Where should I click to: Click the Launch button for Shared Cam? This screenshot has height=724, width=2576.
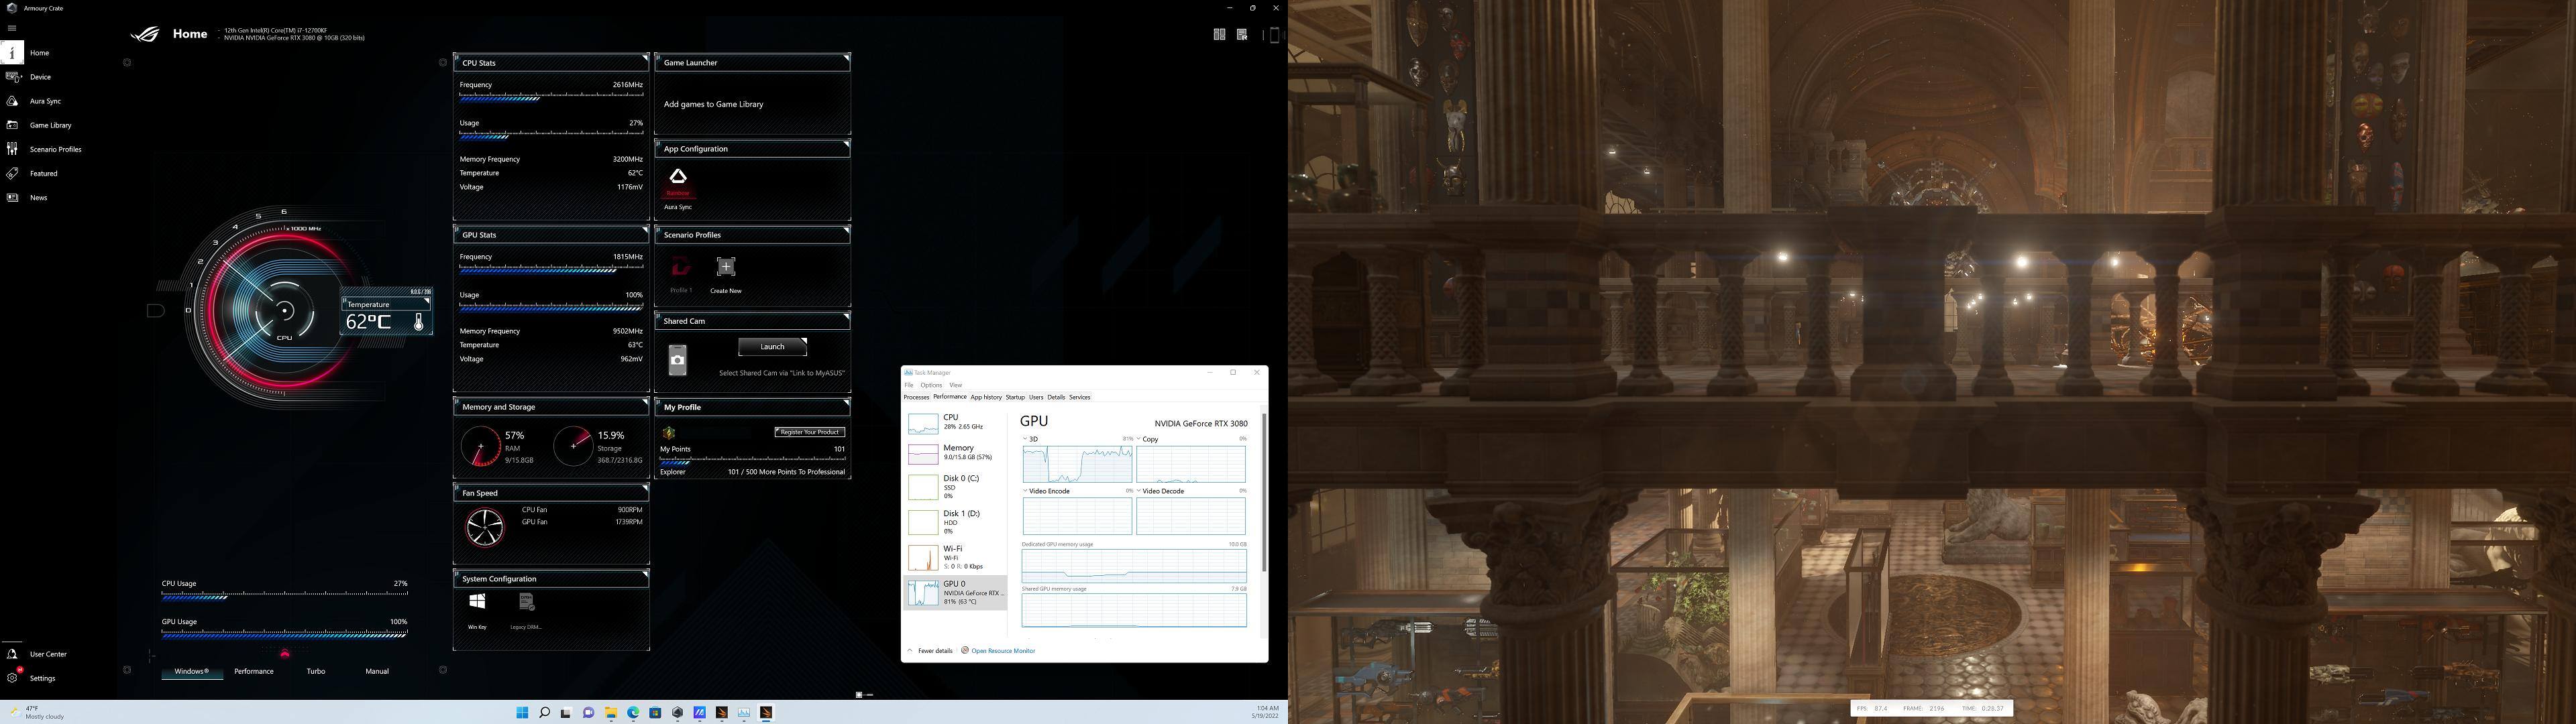pos(772,347)
